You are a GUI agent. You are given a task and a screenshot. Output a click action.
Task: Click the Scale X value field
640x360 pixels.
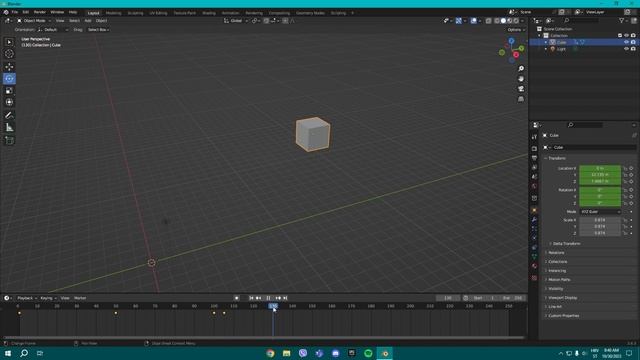point(600,220)
